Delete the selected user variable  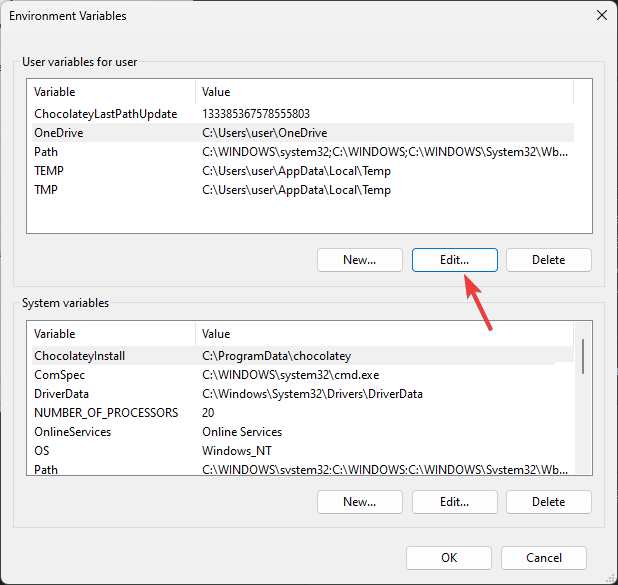(x=548, y=260)
